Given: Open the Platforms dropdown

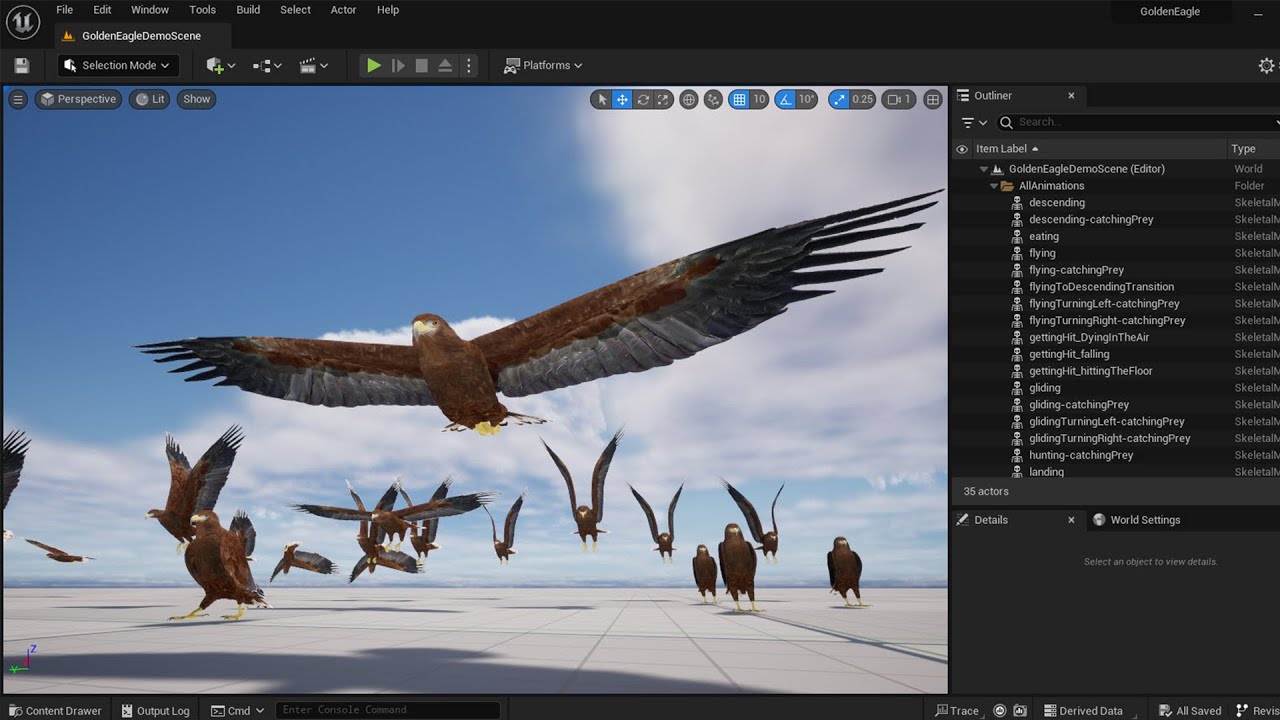Looking at the screenshot, I should [543, 66].
